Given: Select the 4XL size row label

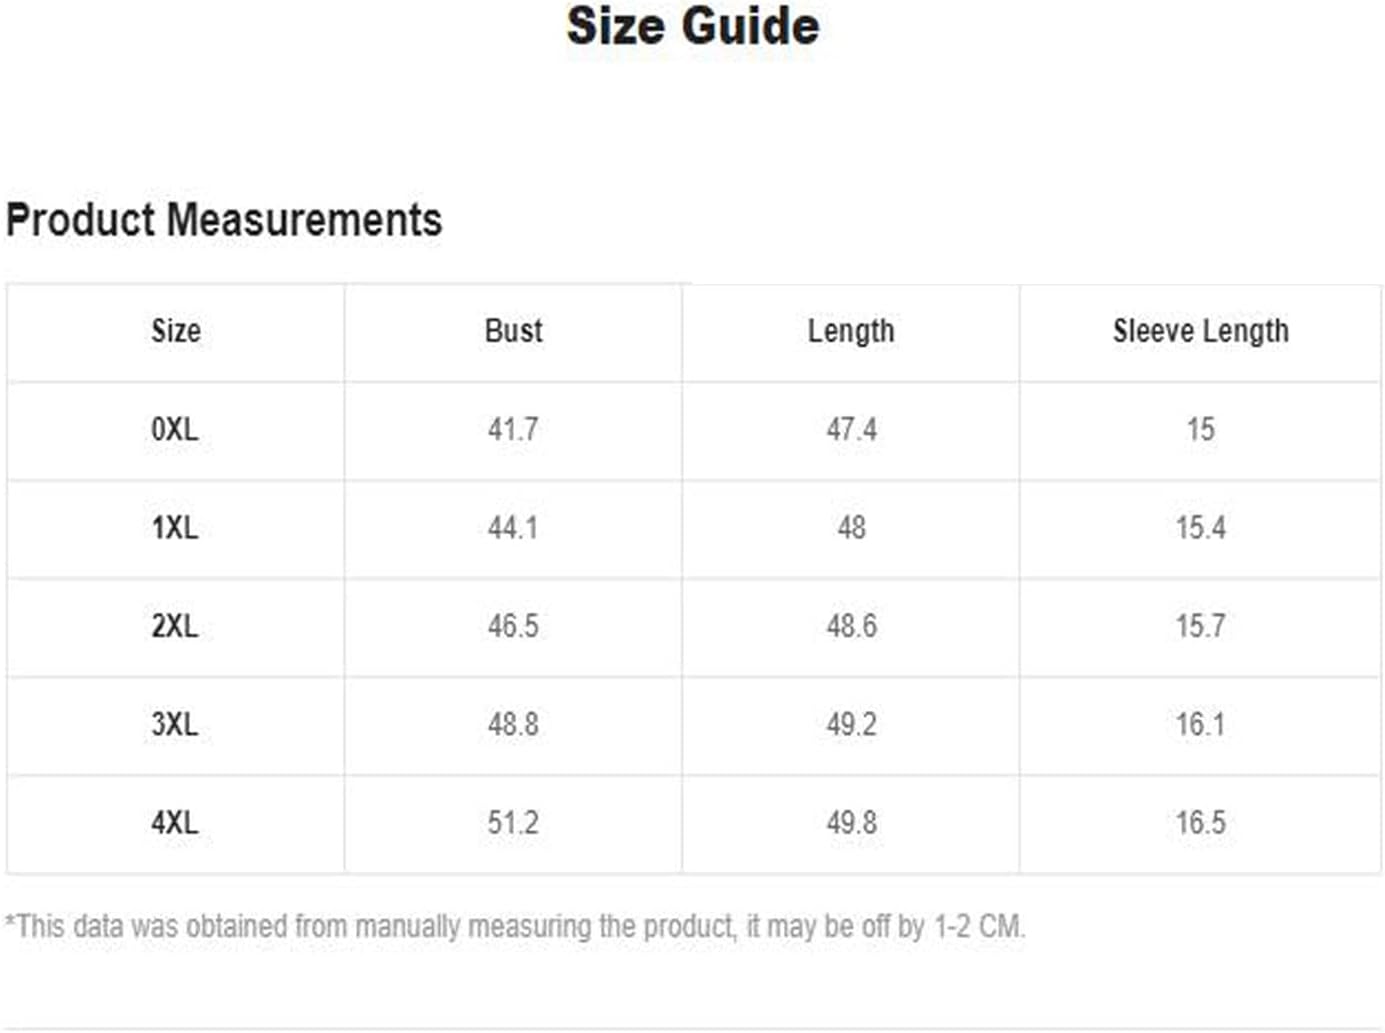Looking at the screenshot, I should tap(175, 823).
